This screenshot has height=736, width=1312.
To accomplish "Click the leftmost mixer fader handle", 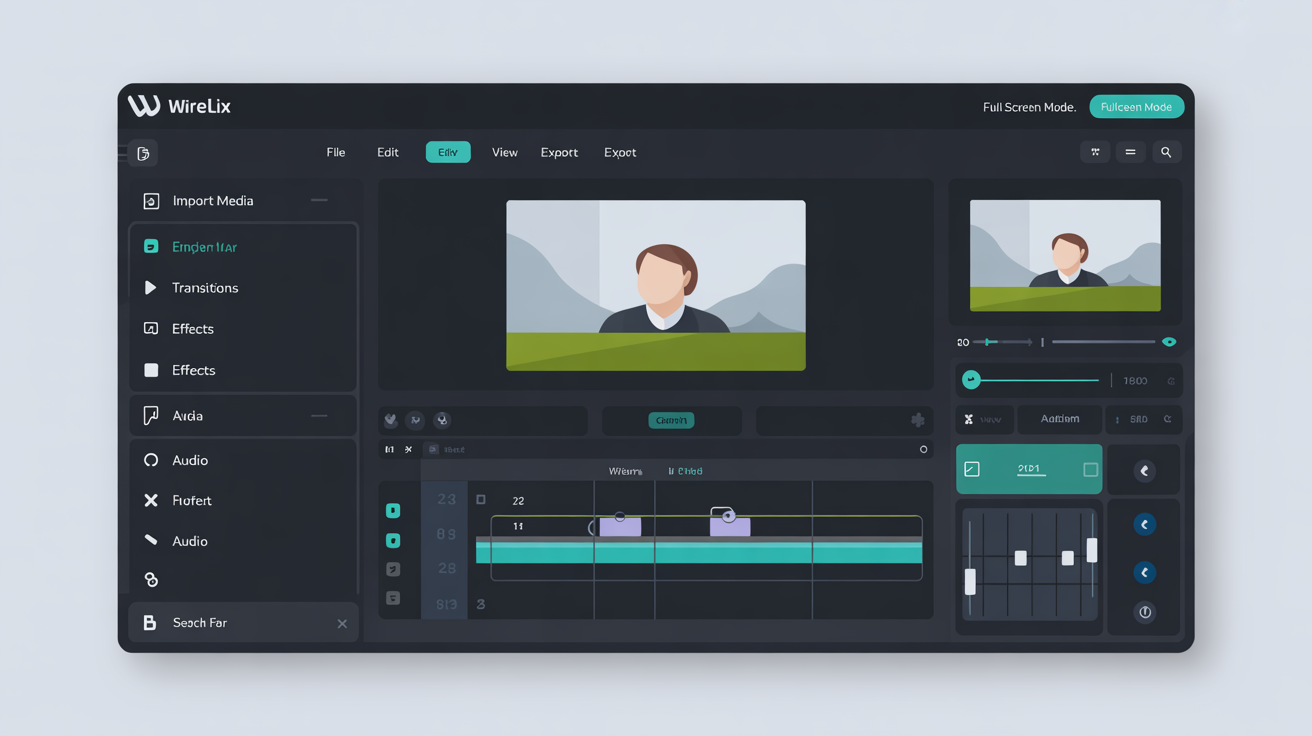I will [x=970, y=581].
